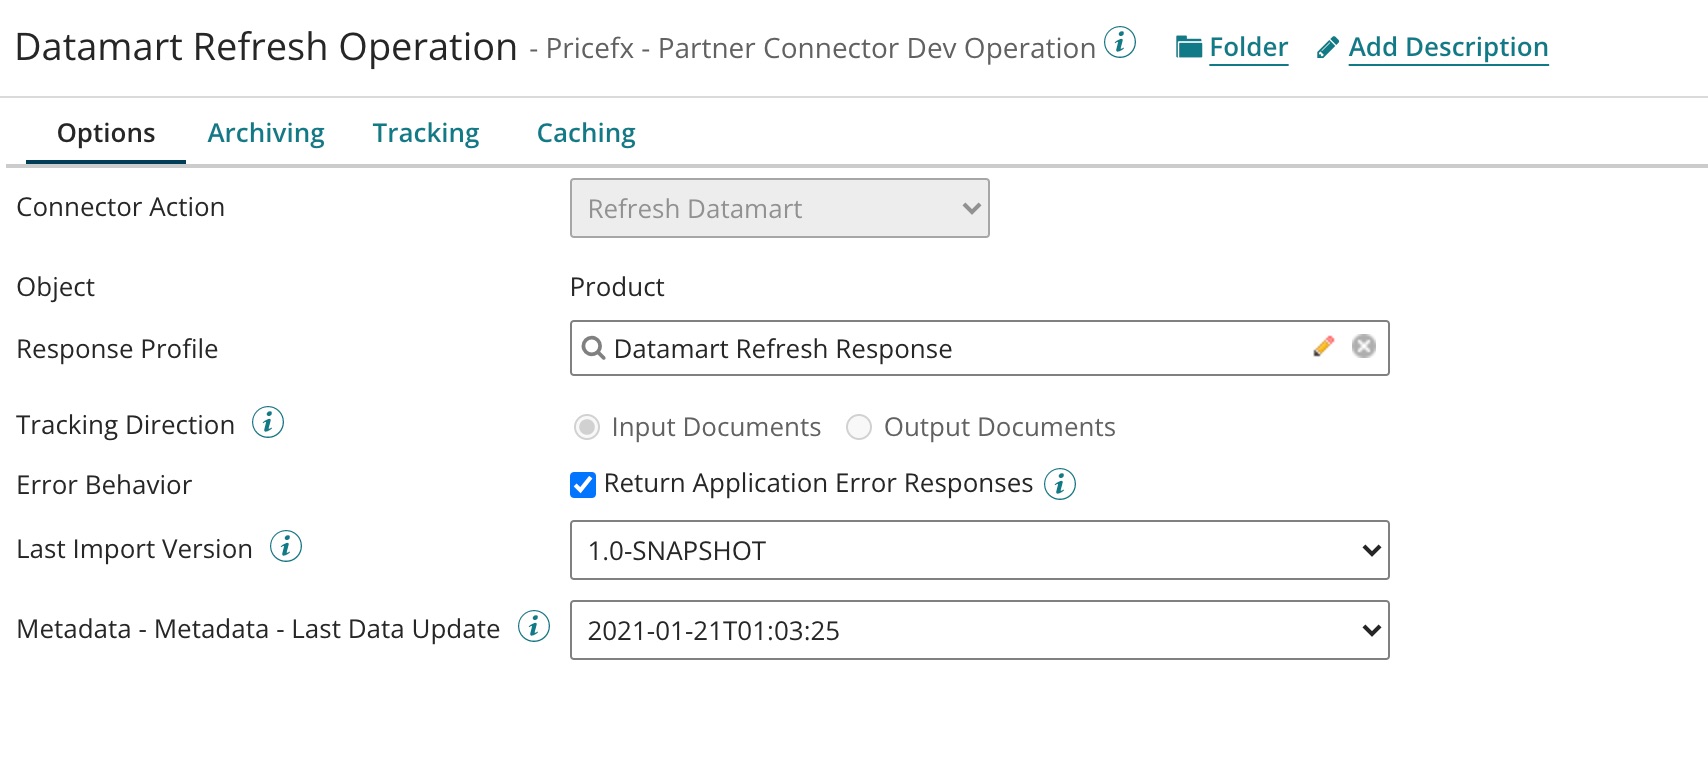Expand the Last Import Version dropdown
Screen dimensions: 1708x760
[x=979, y=550]
